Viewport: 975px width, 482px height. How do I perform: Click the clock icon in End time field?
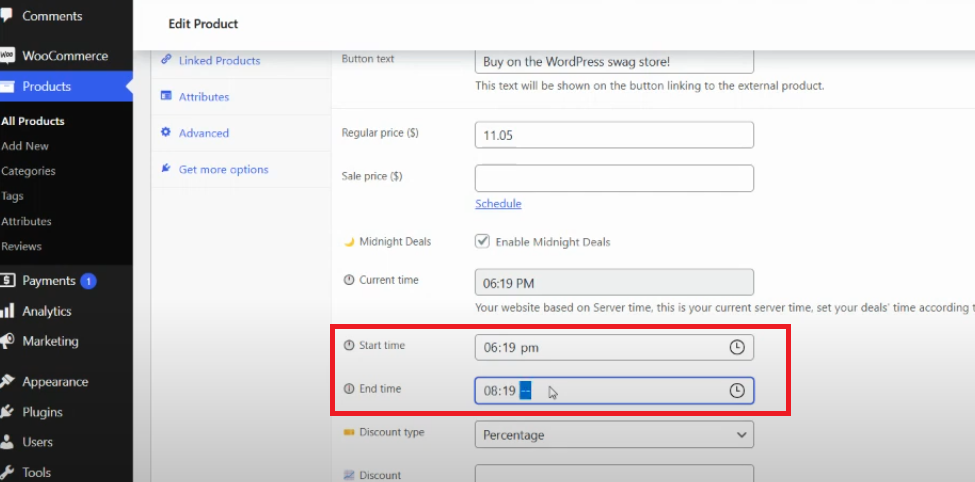pyautogui.click(x=737, y=391)
